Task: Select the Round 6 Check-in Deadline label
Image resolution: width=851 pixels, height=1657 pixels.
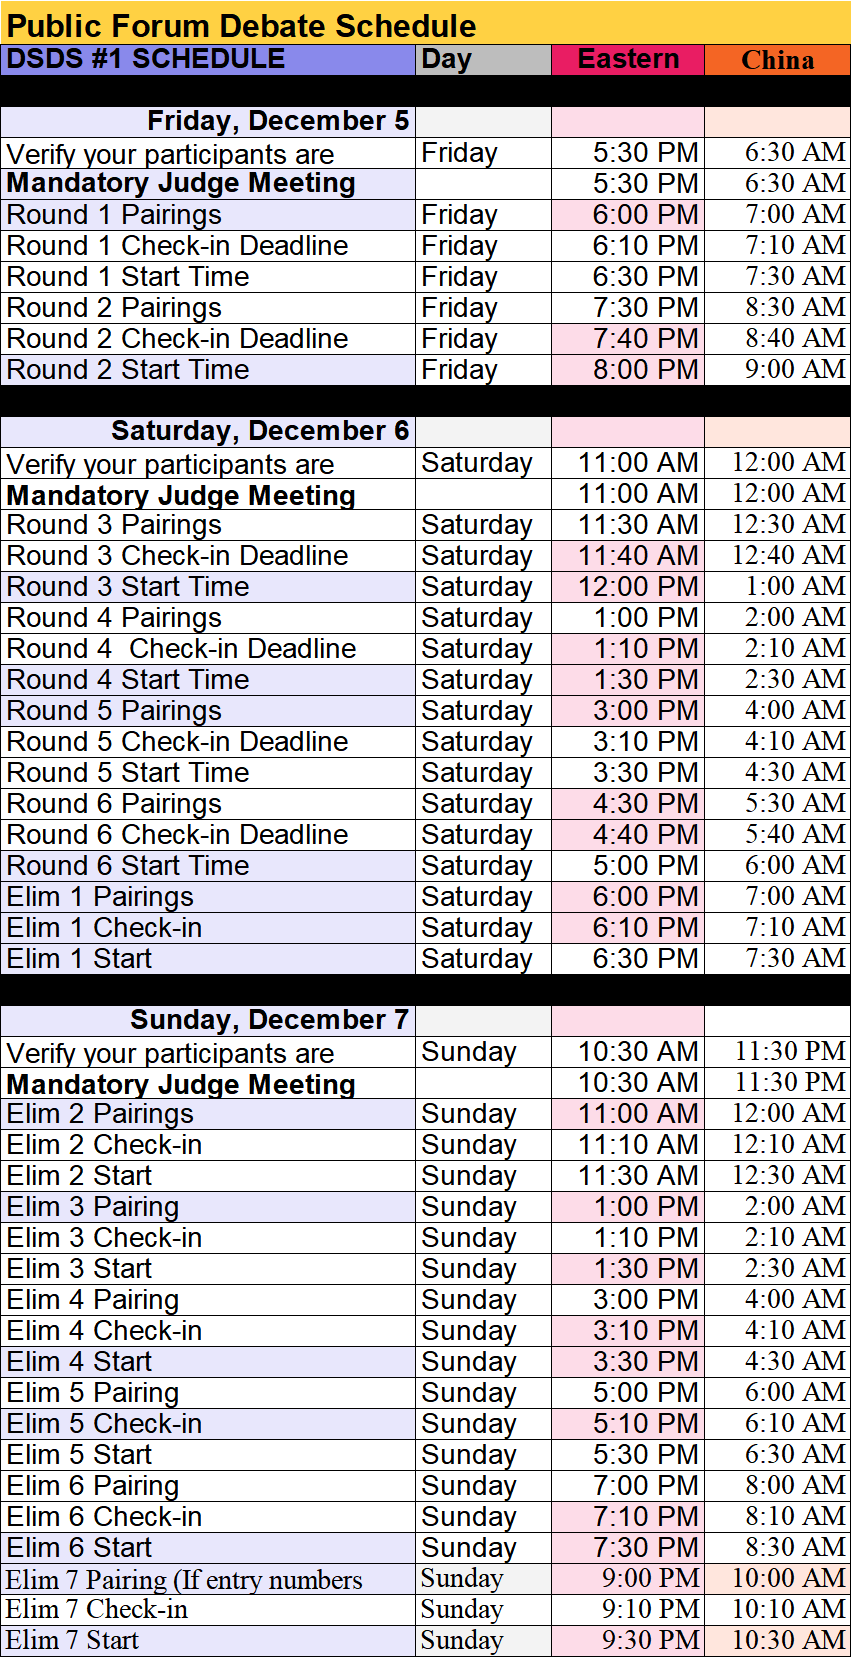Action: point(177,835)
